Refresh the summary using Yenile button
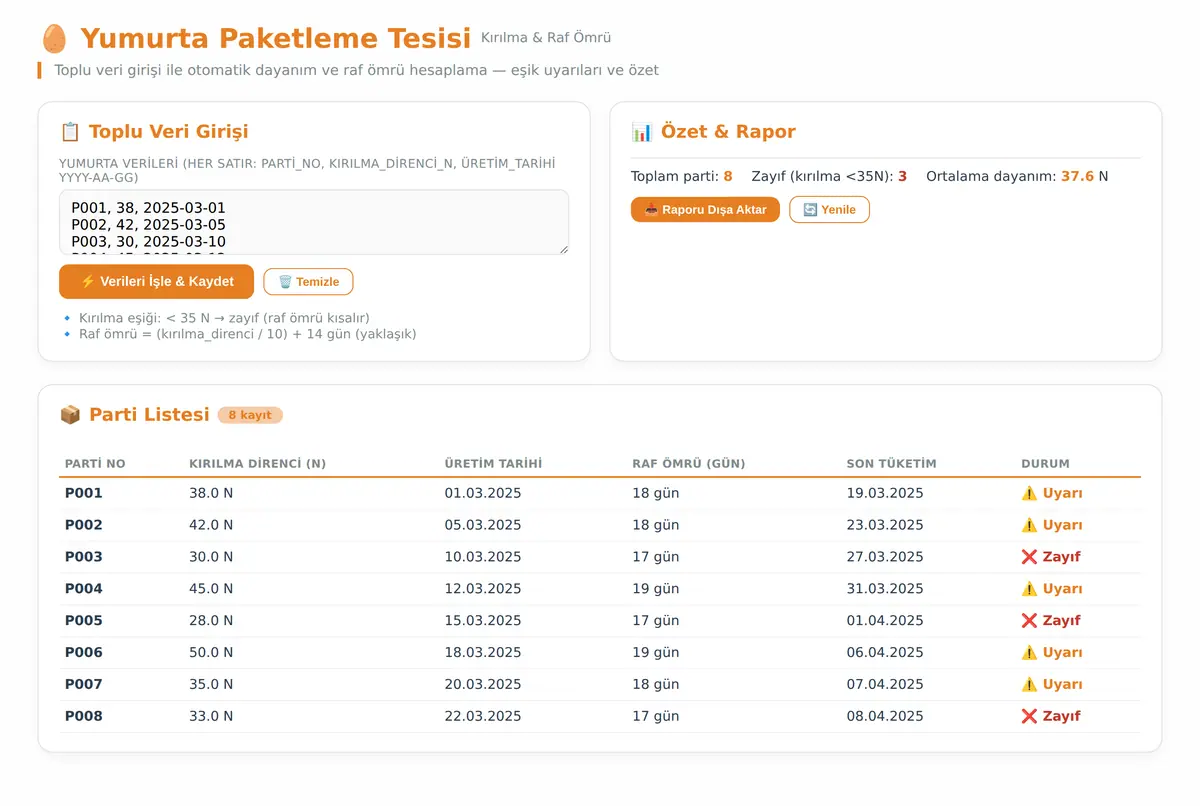This screenshot has height=806, width=1200. pyautogui.click(x=829, y=210)
